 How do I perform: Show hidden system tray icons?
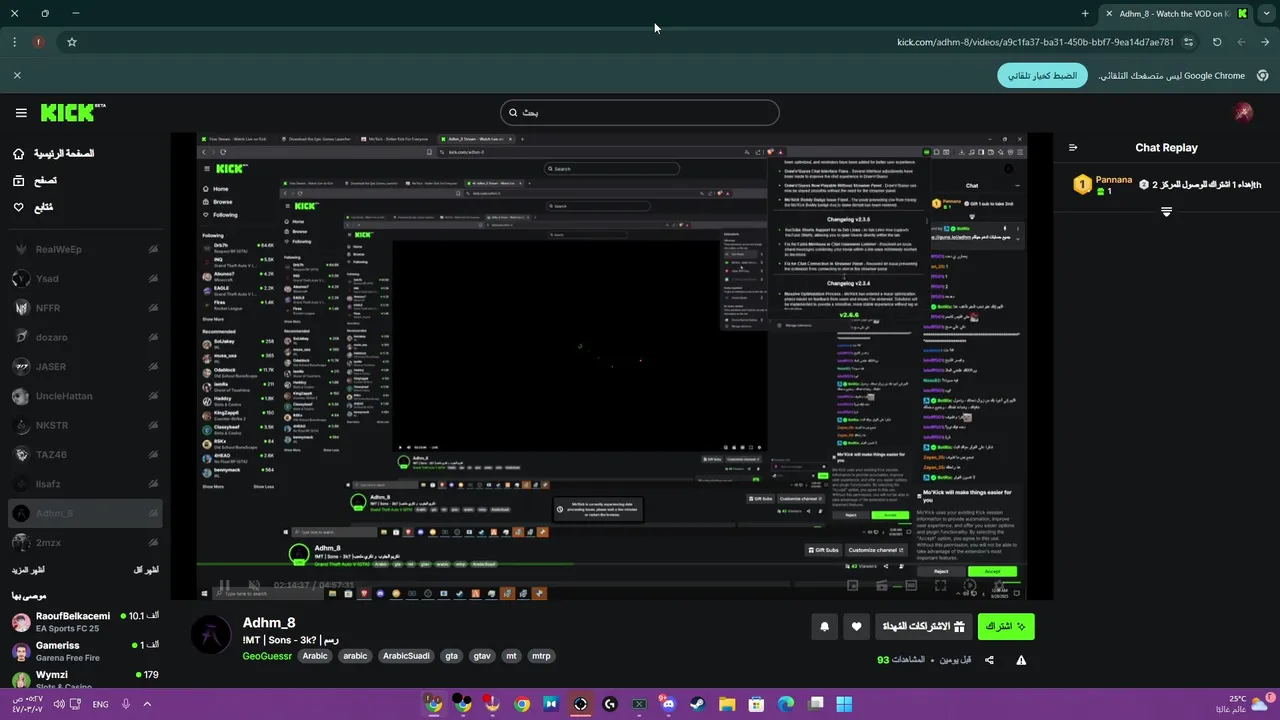[147, 704]
